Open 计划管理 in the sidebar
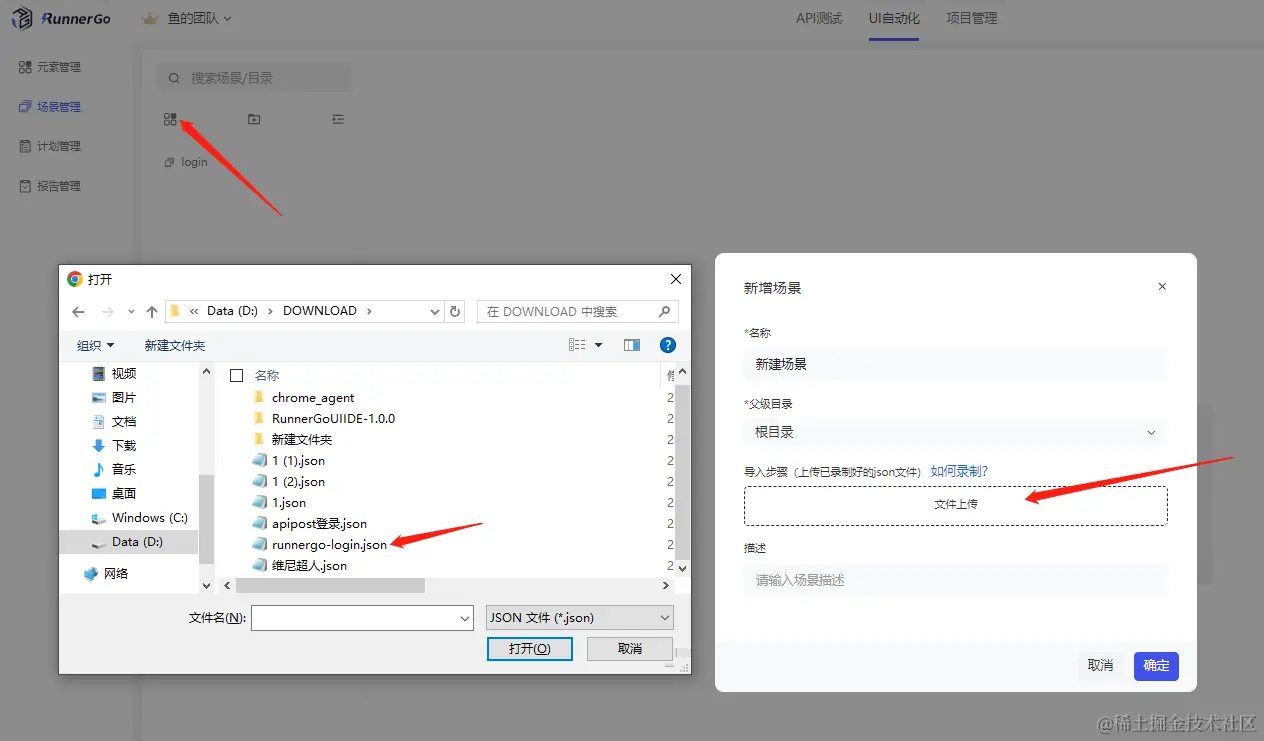Screen dimensions: 1264x741 [50, 146]
